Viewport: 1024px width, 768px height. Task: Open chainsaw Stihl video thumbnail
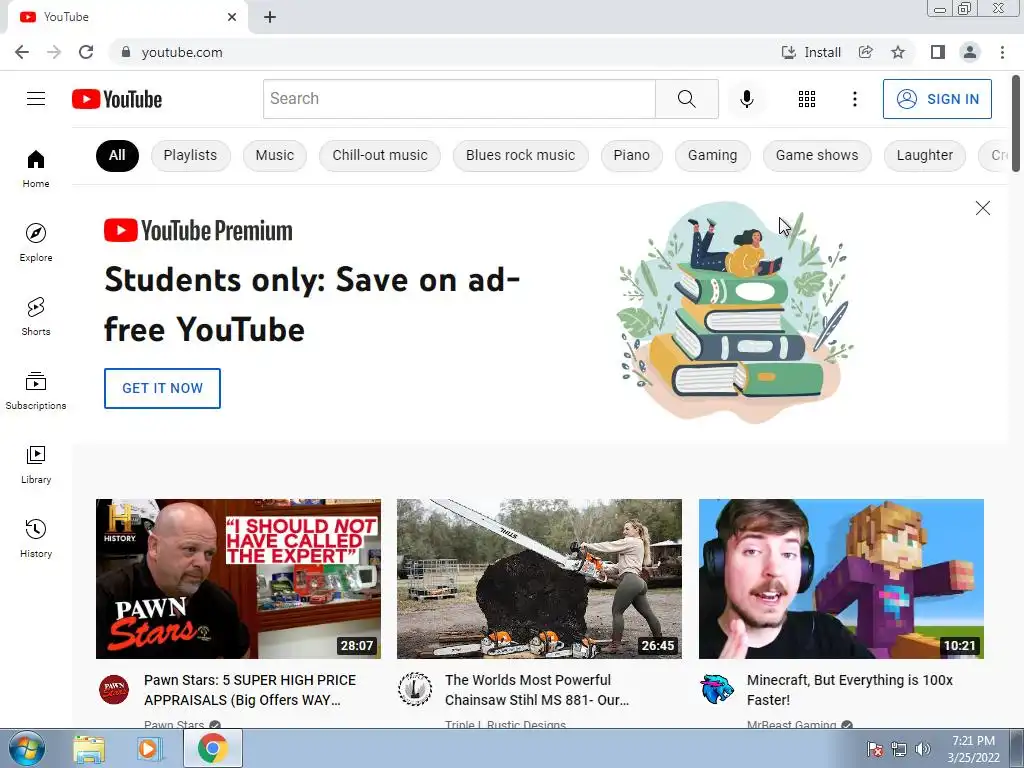[539, 579]
